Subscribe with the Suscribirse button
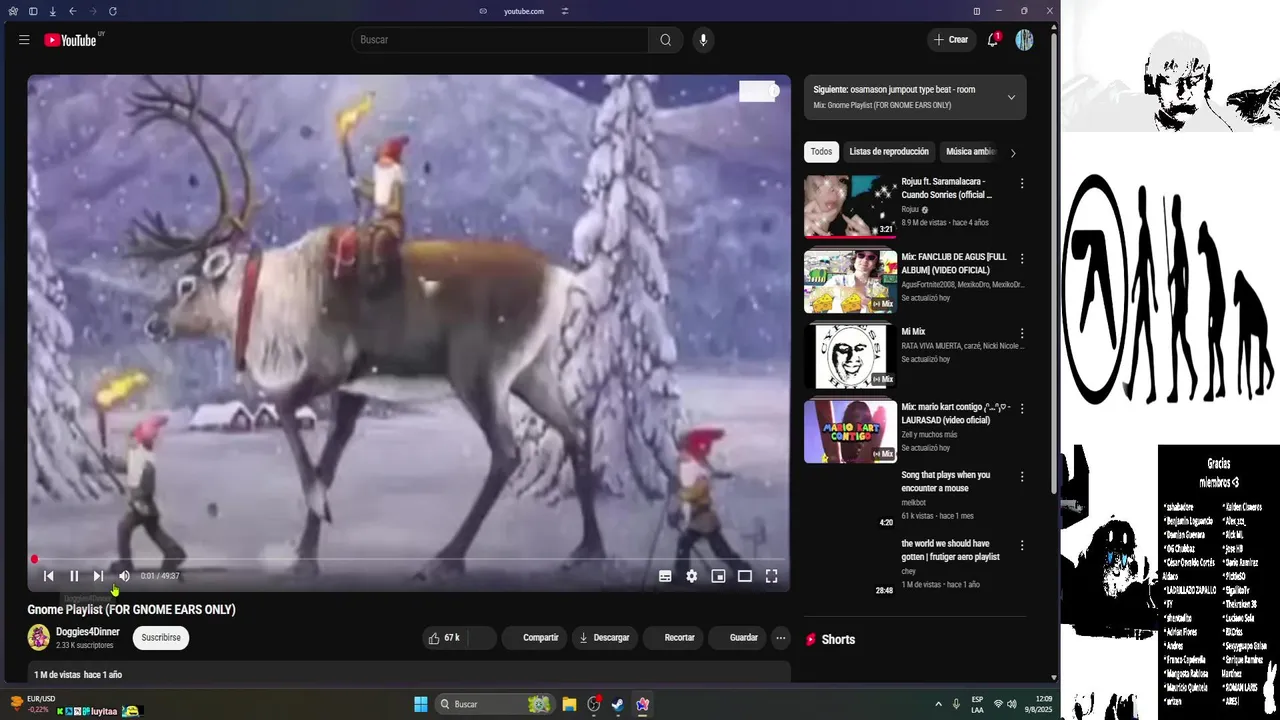Screen dimensions: 1280x720 pyautogui.click(x=161, y=638)
